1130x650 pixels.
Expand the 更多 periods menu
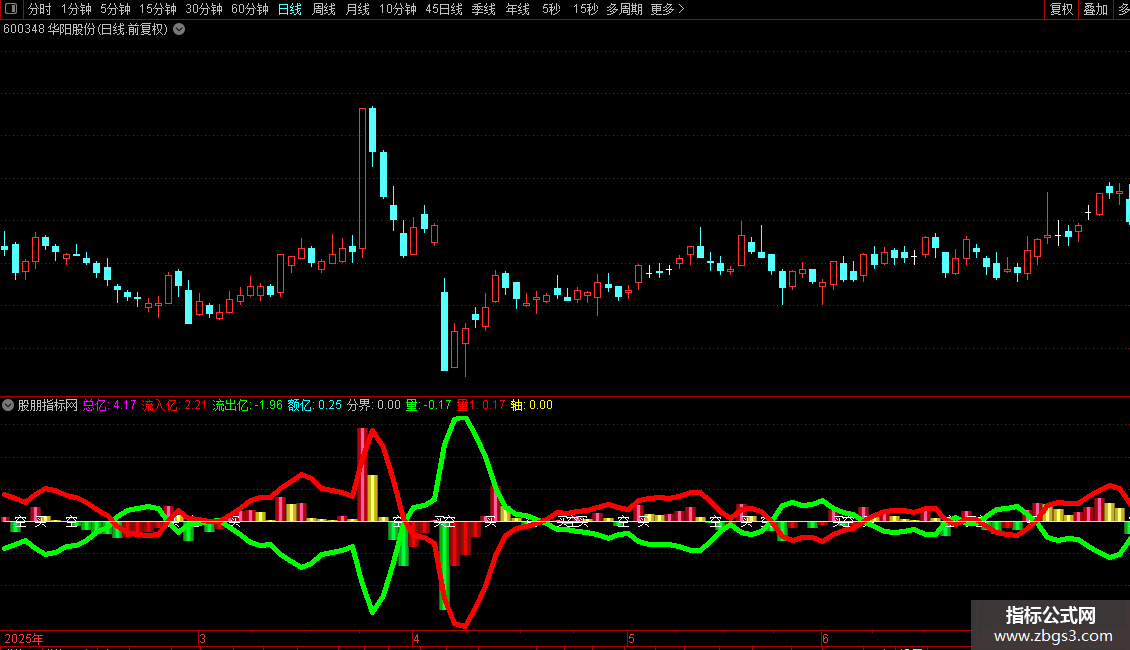point(667,9)
